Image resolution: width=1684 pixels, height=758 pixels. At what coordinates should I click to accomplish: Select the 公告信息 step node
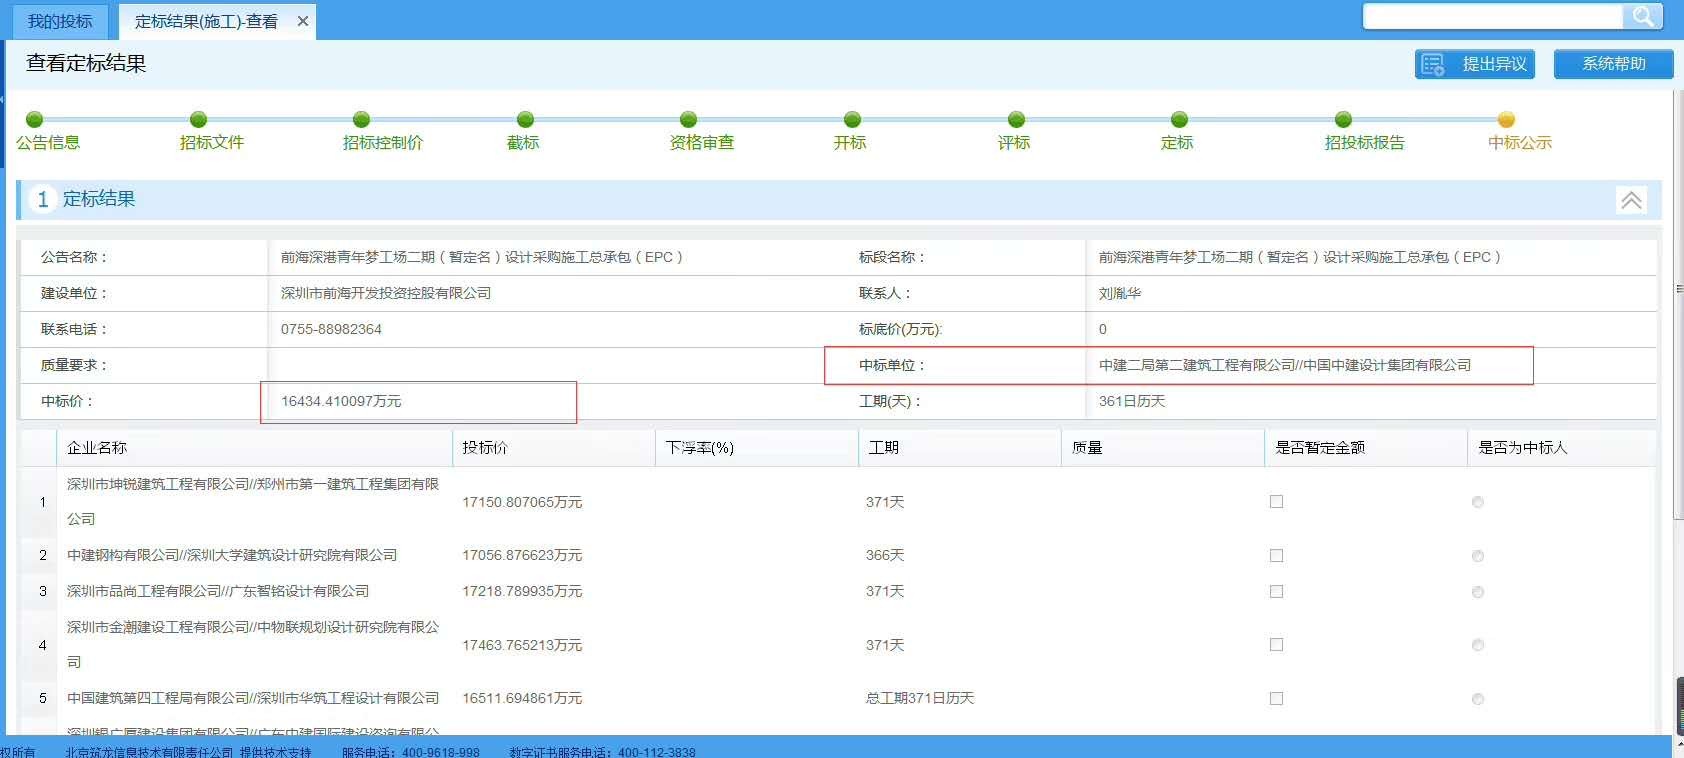coord(35,120)
